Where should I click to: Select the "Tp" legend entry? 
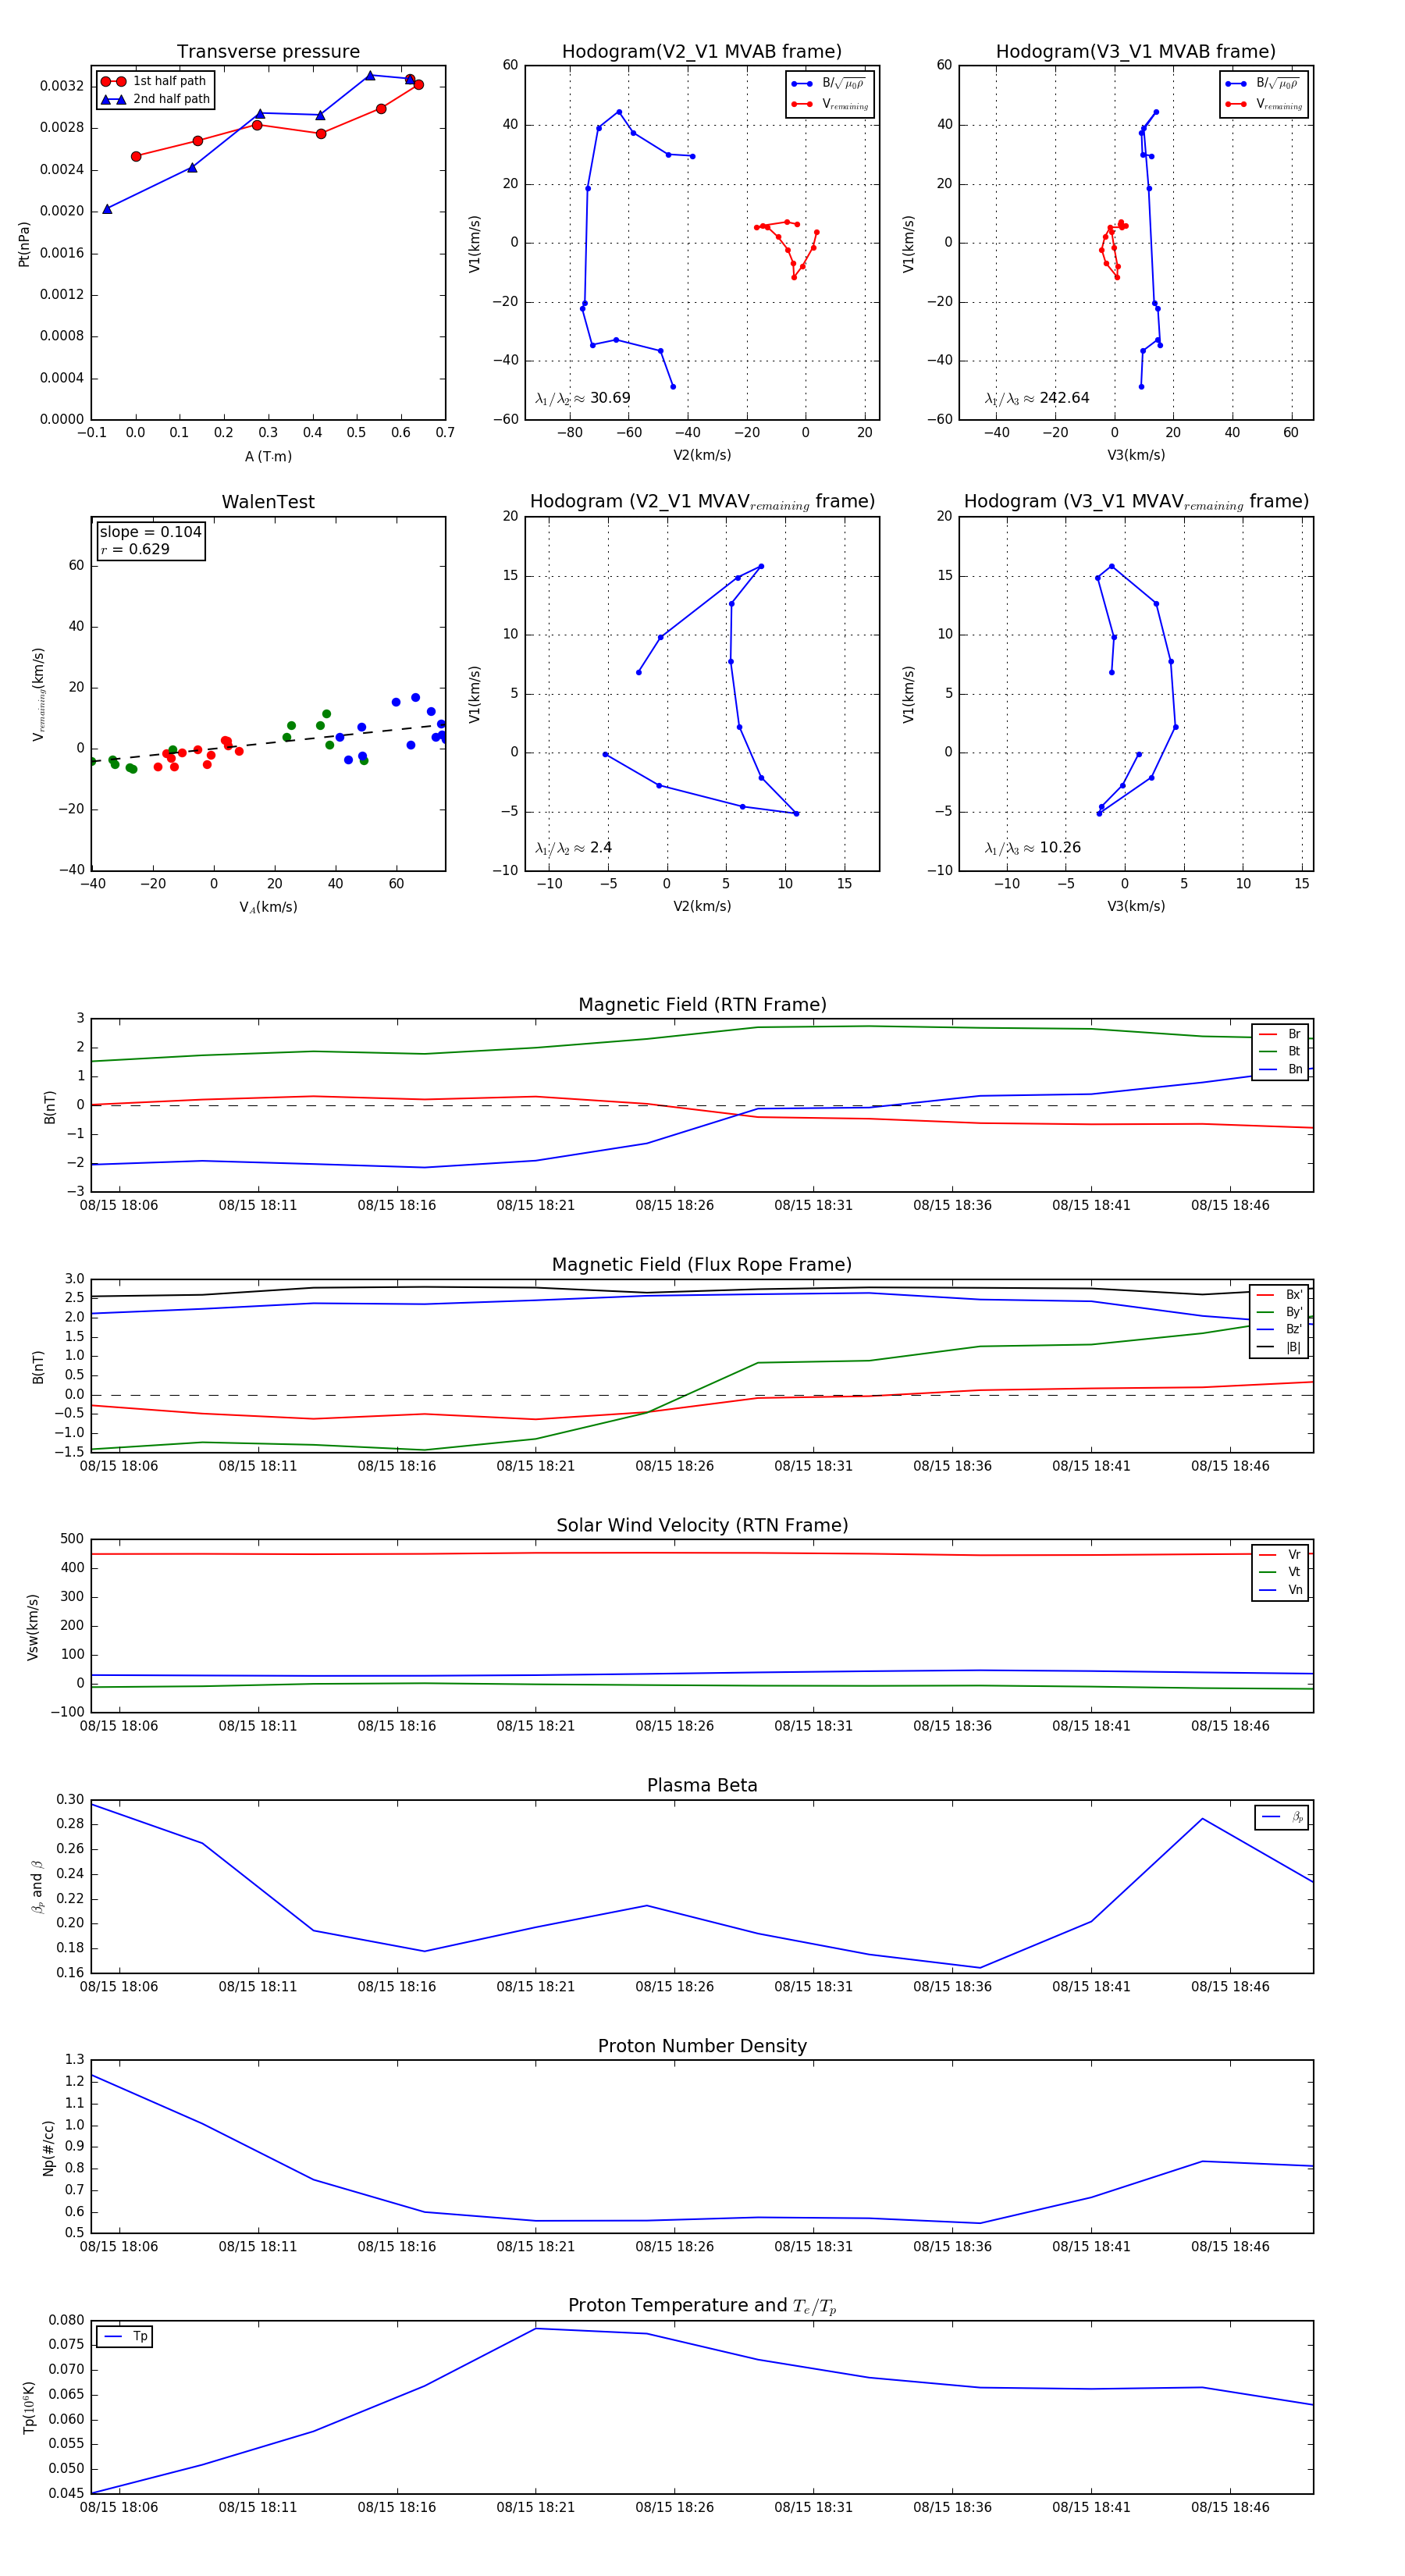[x=124, y=2336]
